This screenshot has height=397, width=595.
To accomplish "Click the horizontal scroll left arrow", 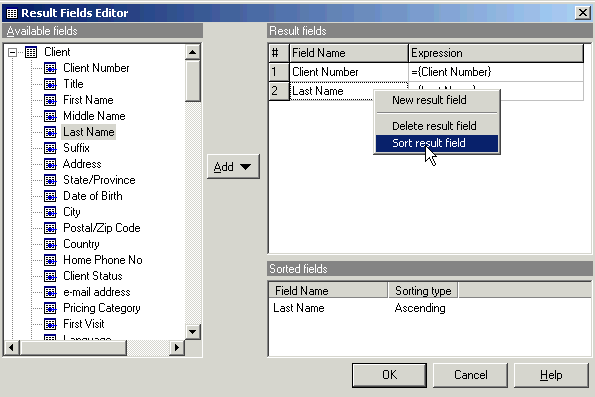I will point(11,348).
